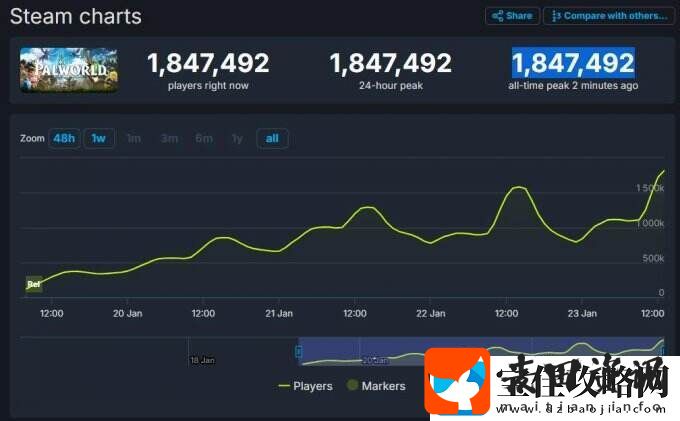This screenshot has height=421, width=680.
Task: Click the 24-hour peak count
Action: point(391,63)
